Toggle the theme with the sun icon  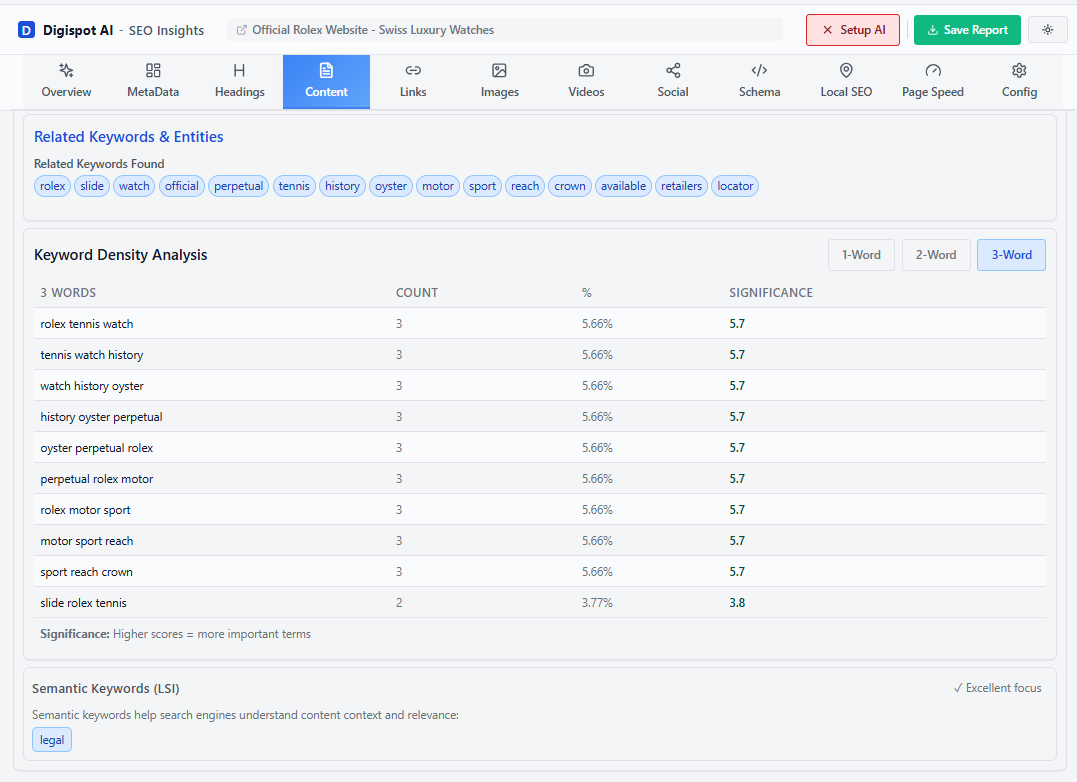[x=1047, y=29]
